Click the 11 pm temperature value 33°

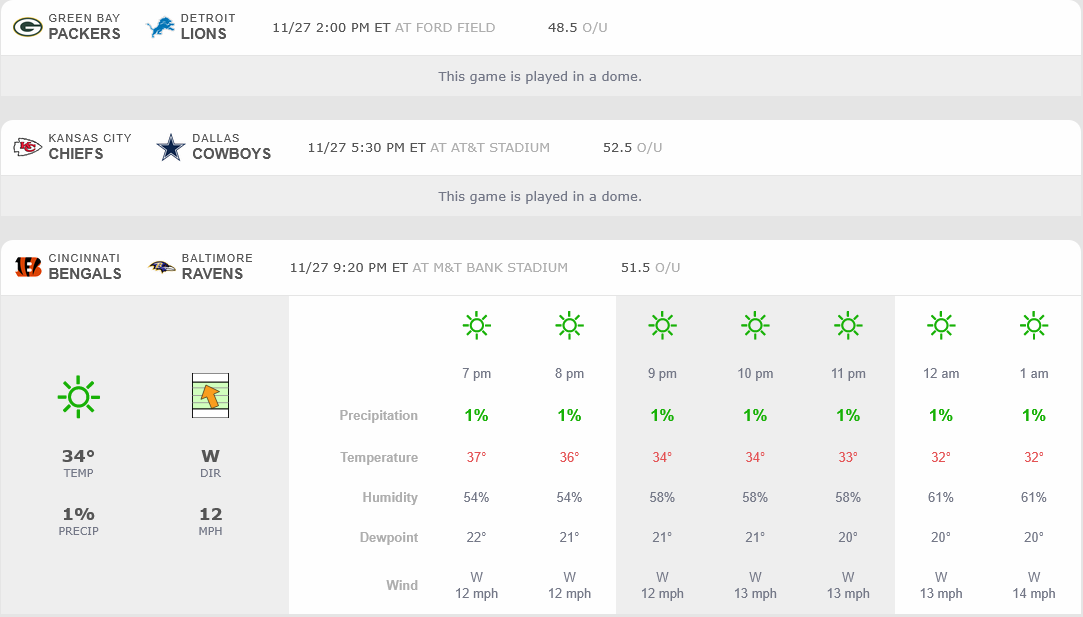pyautogui.click(x=848, y=457)
